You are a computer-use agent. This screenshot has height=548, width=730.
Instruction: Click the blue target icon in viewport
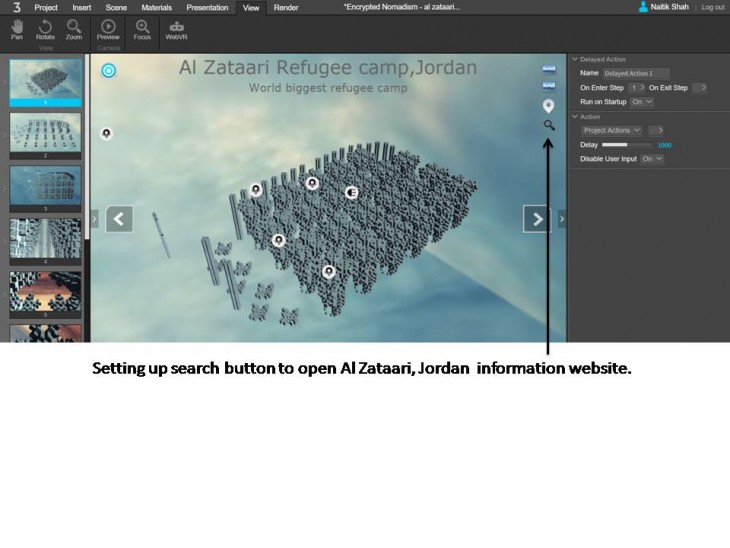(109, 70)
